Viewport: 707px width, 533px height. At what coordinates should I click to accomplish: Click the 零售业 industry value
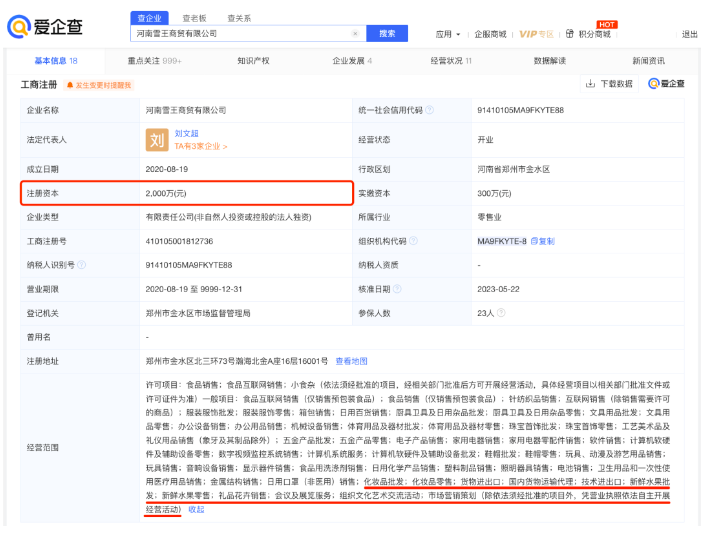489,217
